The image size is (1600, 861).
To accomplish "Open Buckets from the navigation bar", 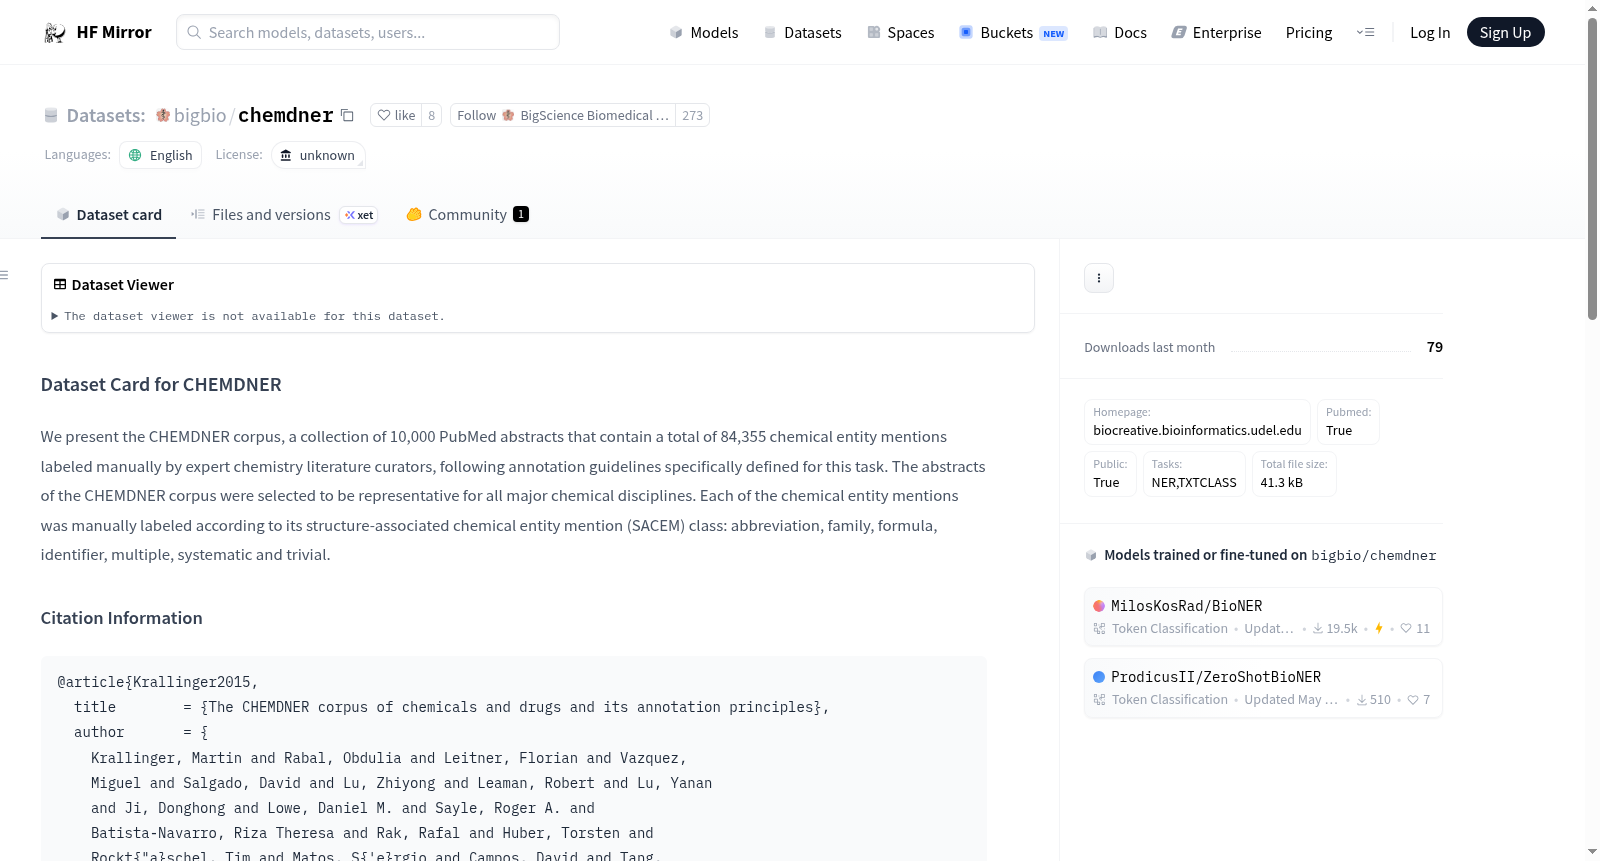I will pyautogui.click(x=1013, y=33).
